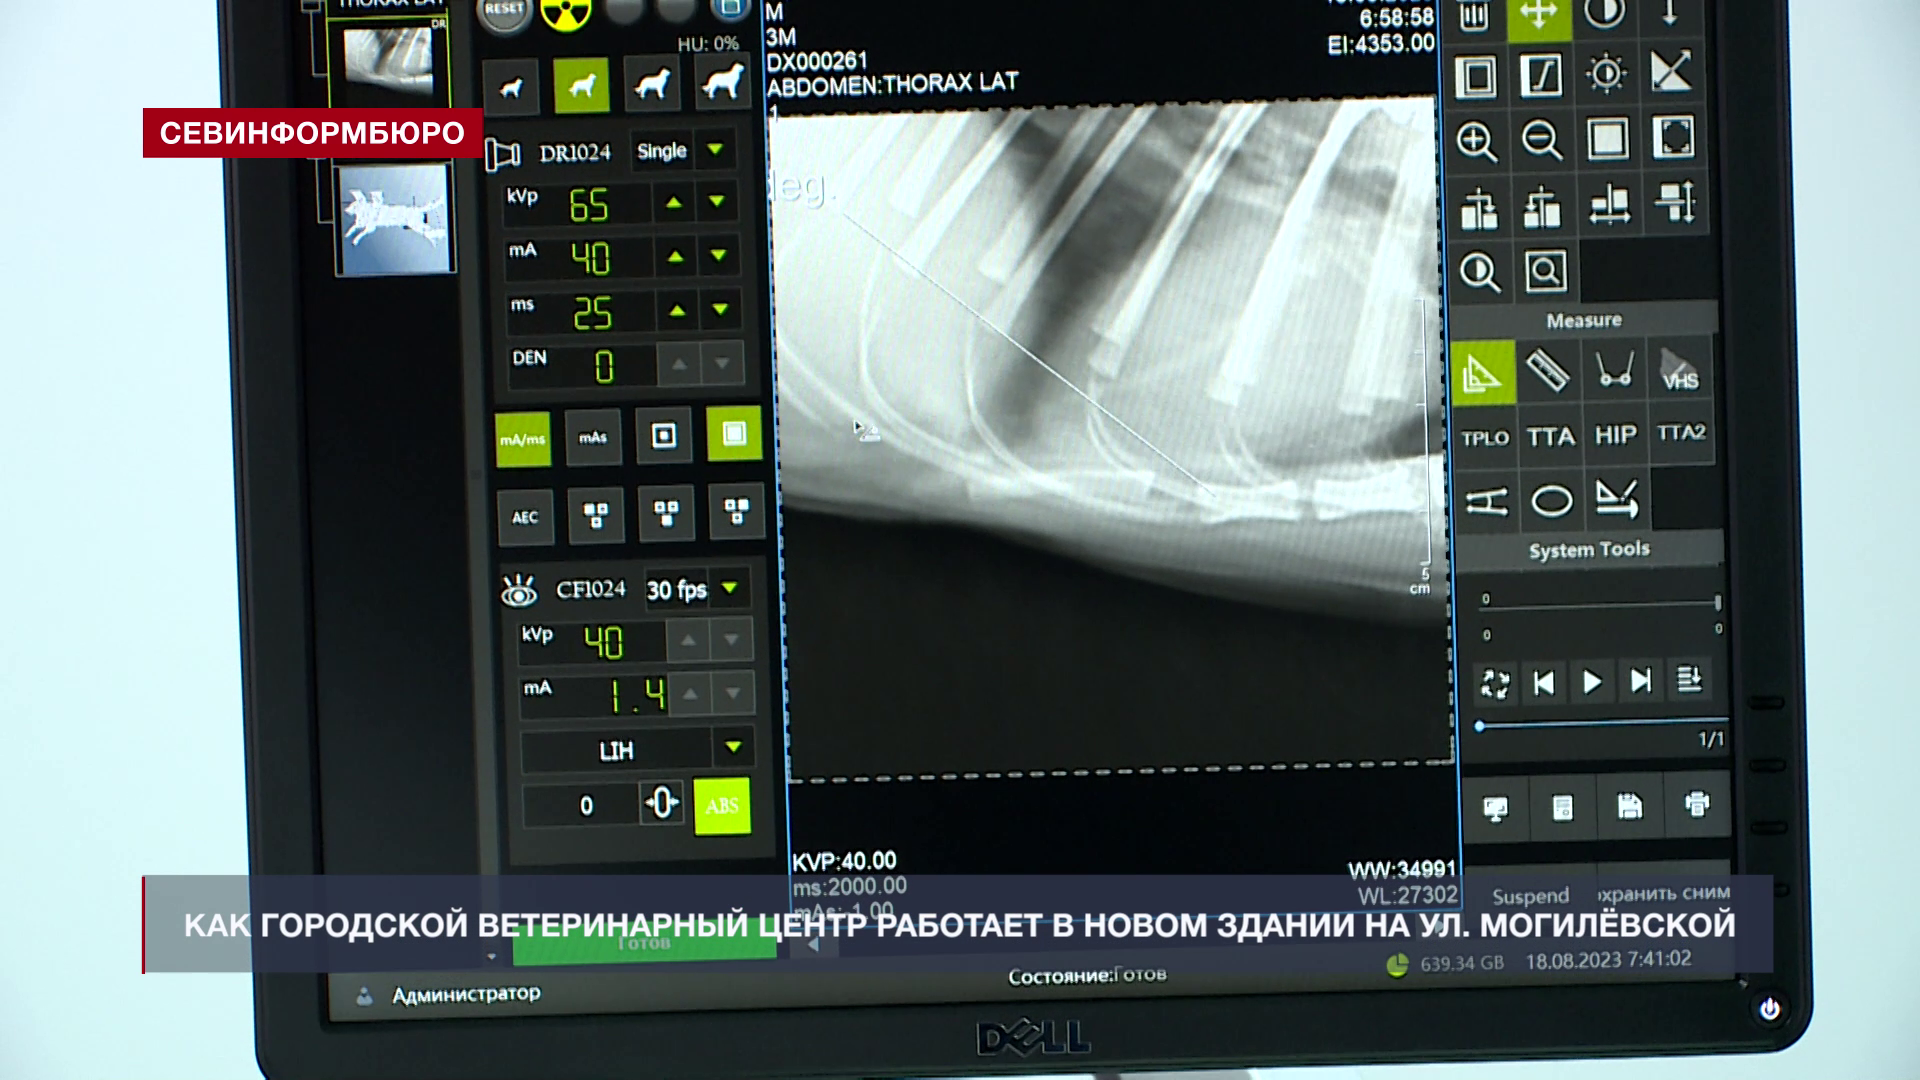This screenshot has height=1080, width=1920.
Task: Choose the ellipse region tool
Action: [1551, 500]
